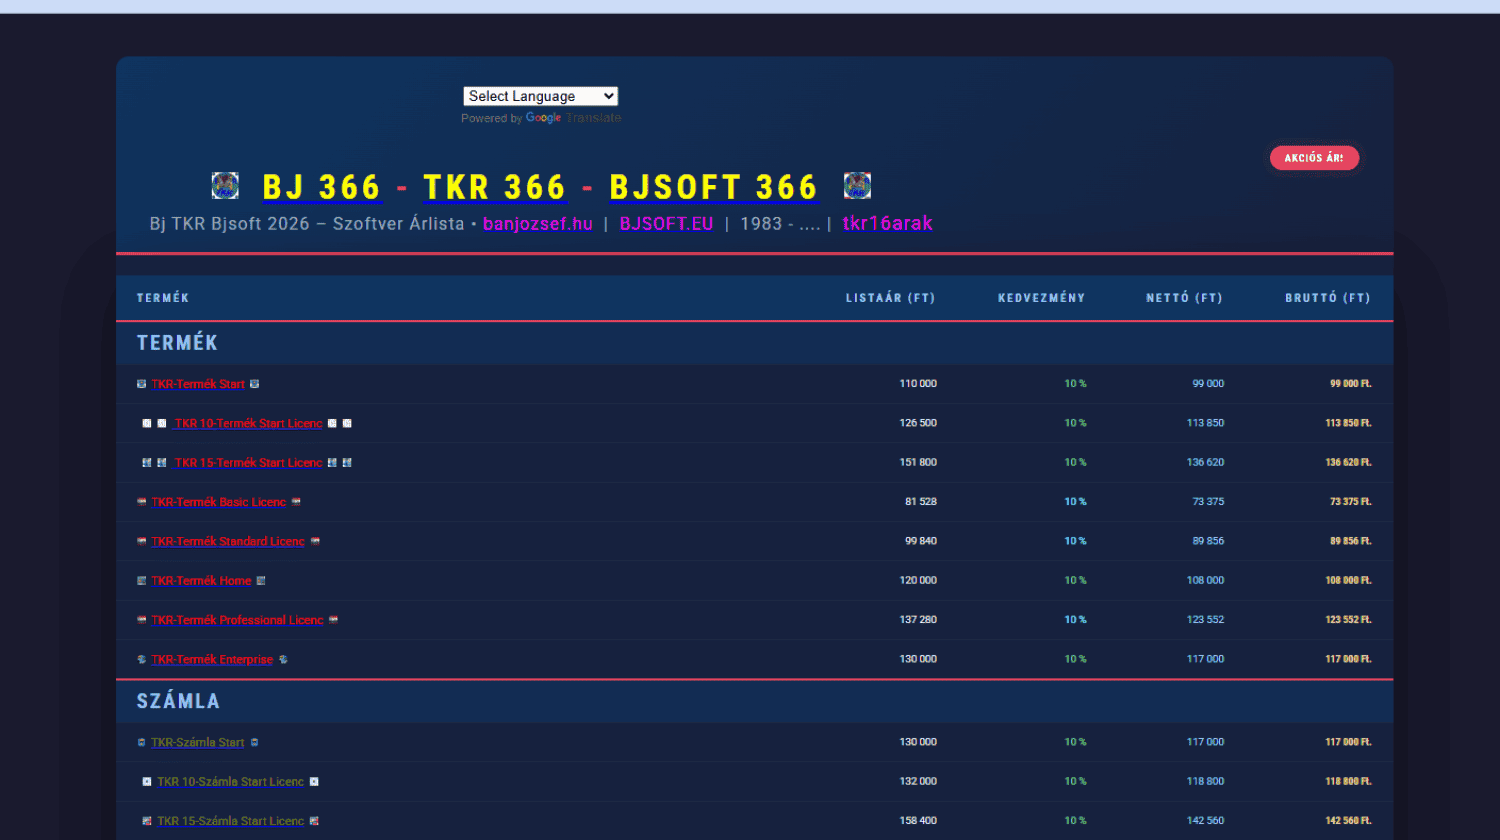Click the logo image left of BJ 366 title
1500x840 pixels.
225,186
